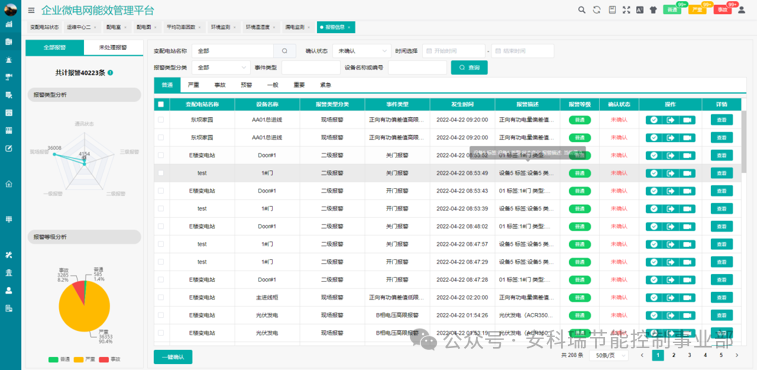
Task: Switch to the 紧急 alarm level tab
Action: pyautogui.click(x=325, y=85)
